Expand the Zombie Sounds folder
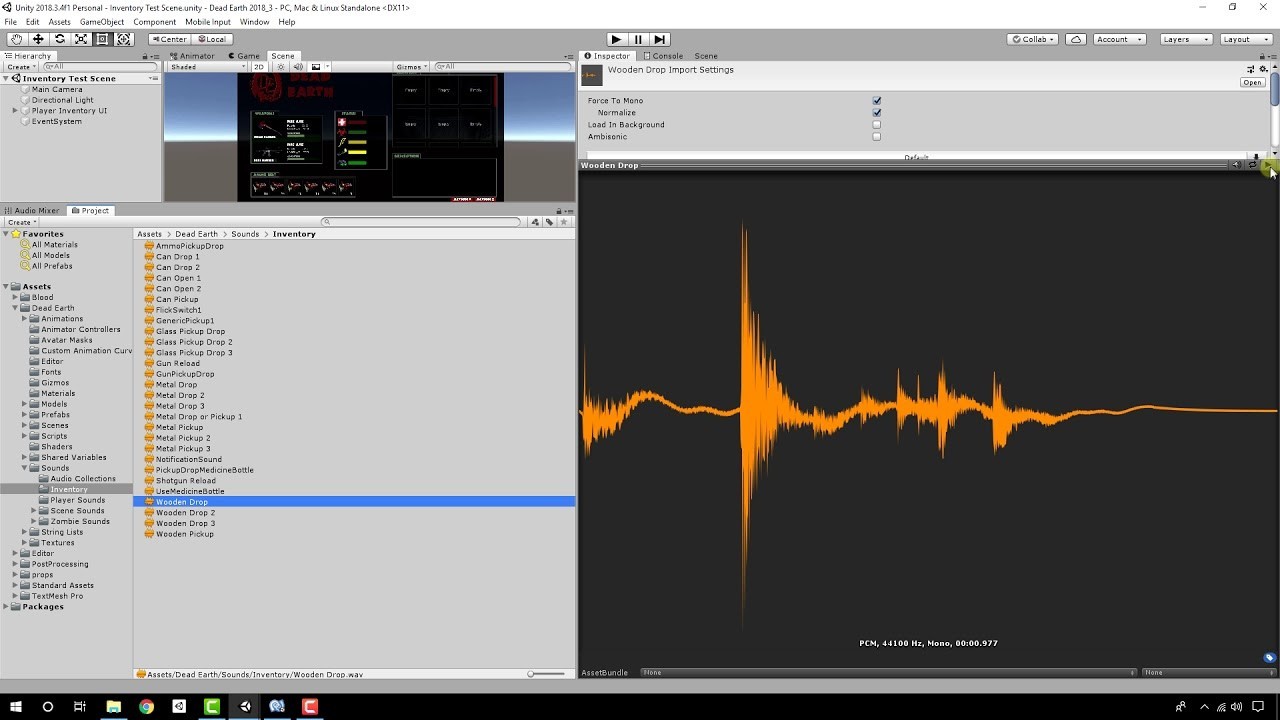 (x=34, y=522)
